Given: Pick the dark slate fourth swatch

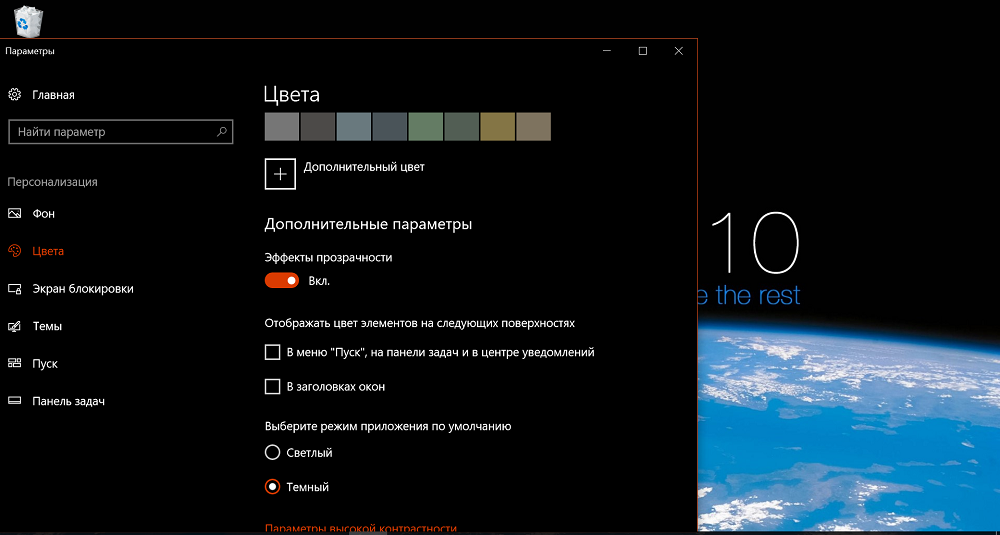Looking at the screenshot, I should click(x=390, y=127).
